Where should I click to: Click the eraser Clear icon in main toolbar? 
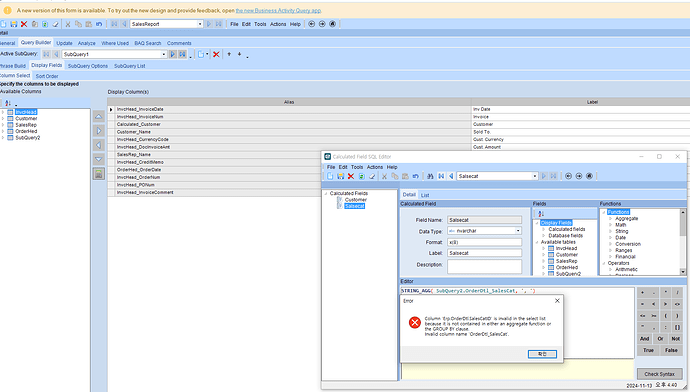pyautogui.click(x=55, y=24)
